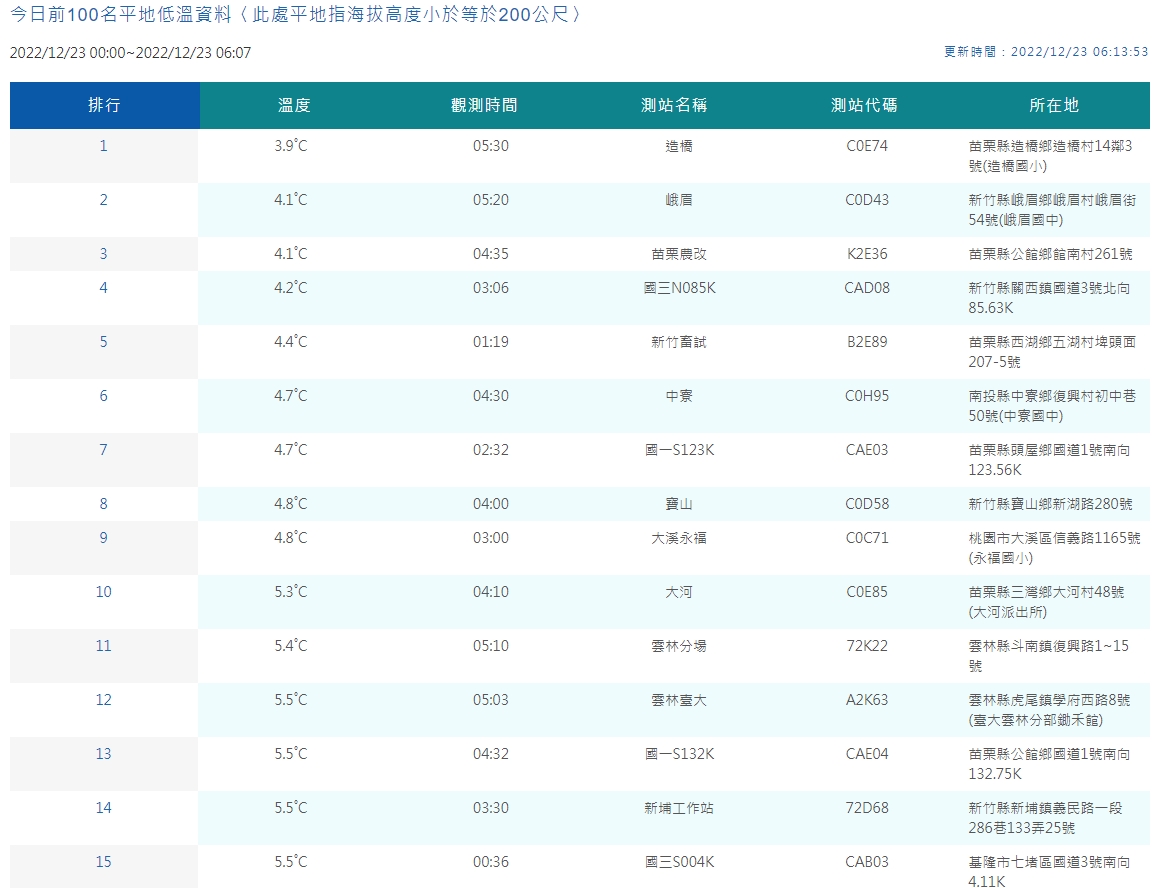Image resolution: width=1155 pixels, height=888 pixels.
Task: Click observation time 00:36
Action: pos(491,862)
